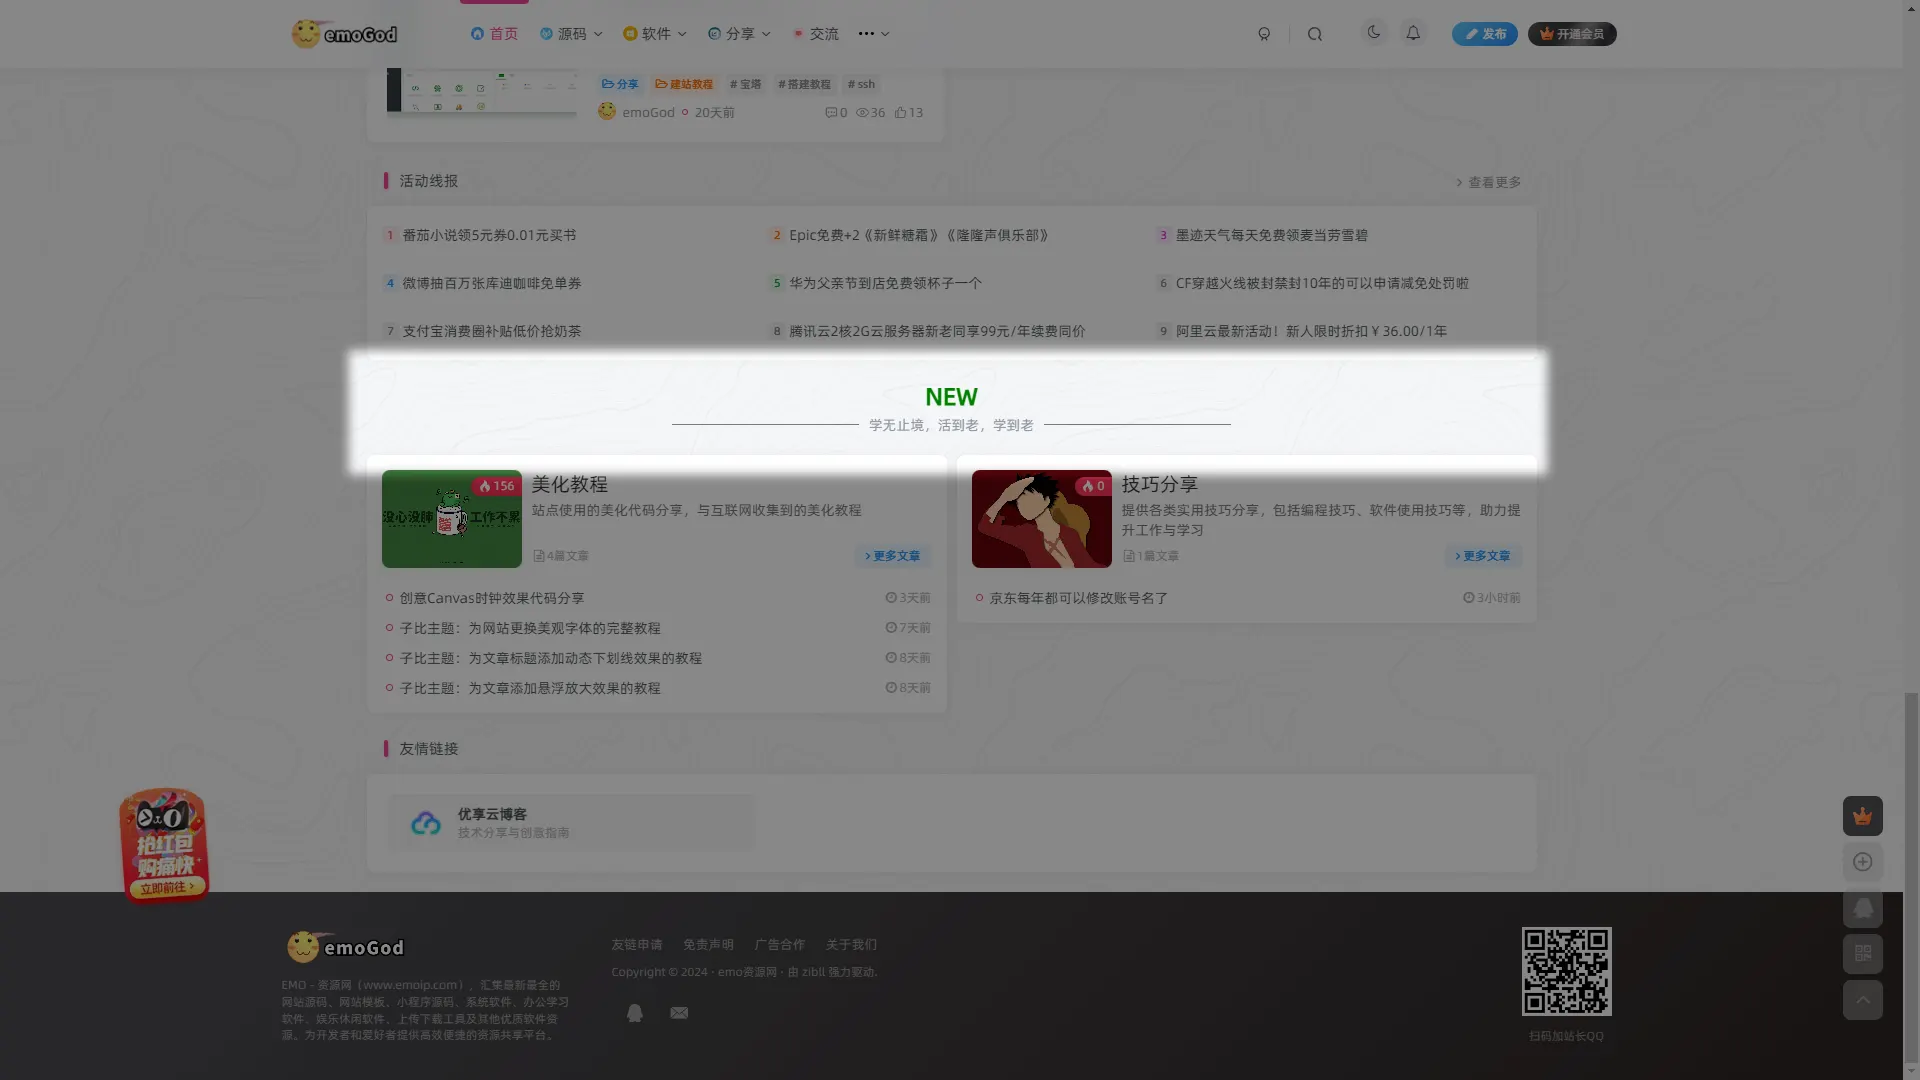Expand the 软件 dropdown menu
The height and width of the screenshot is (1080, 1920).
click(655, 34)
